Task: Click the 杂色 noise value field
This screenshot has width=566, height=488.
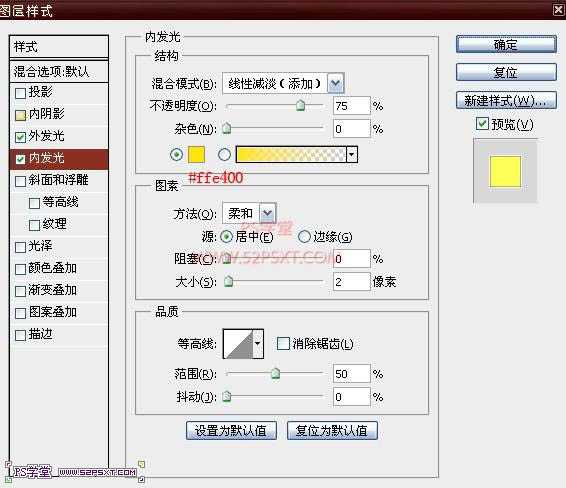Action: pyautogui.click(x=352, y=129)
